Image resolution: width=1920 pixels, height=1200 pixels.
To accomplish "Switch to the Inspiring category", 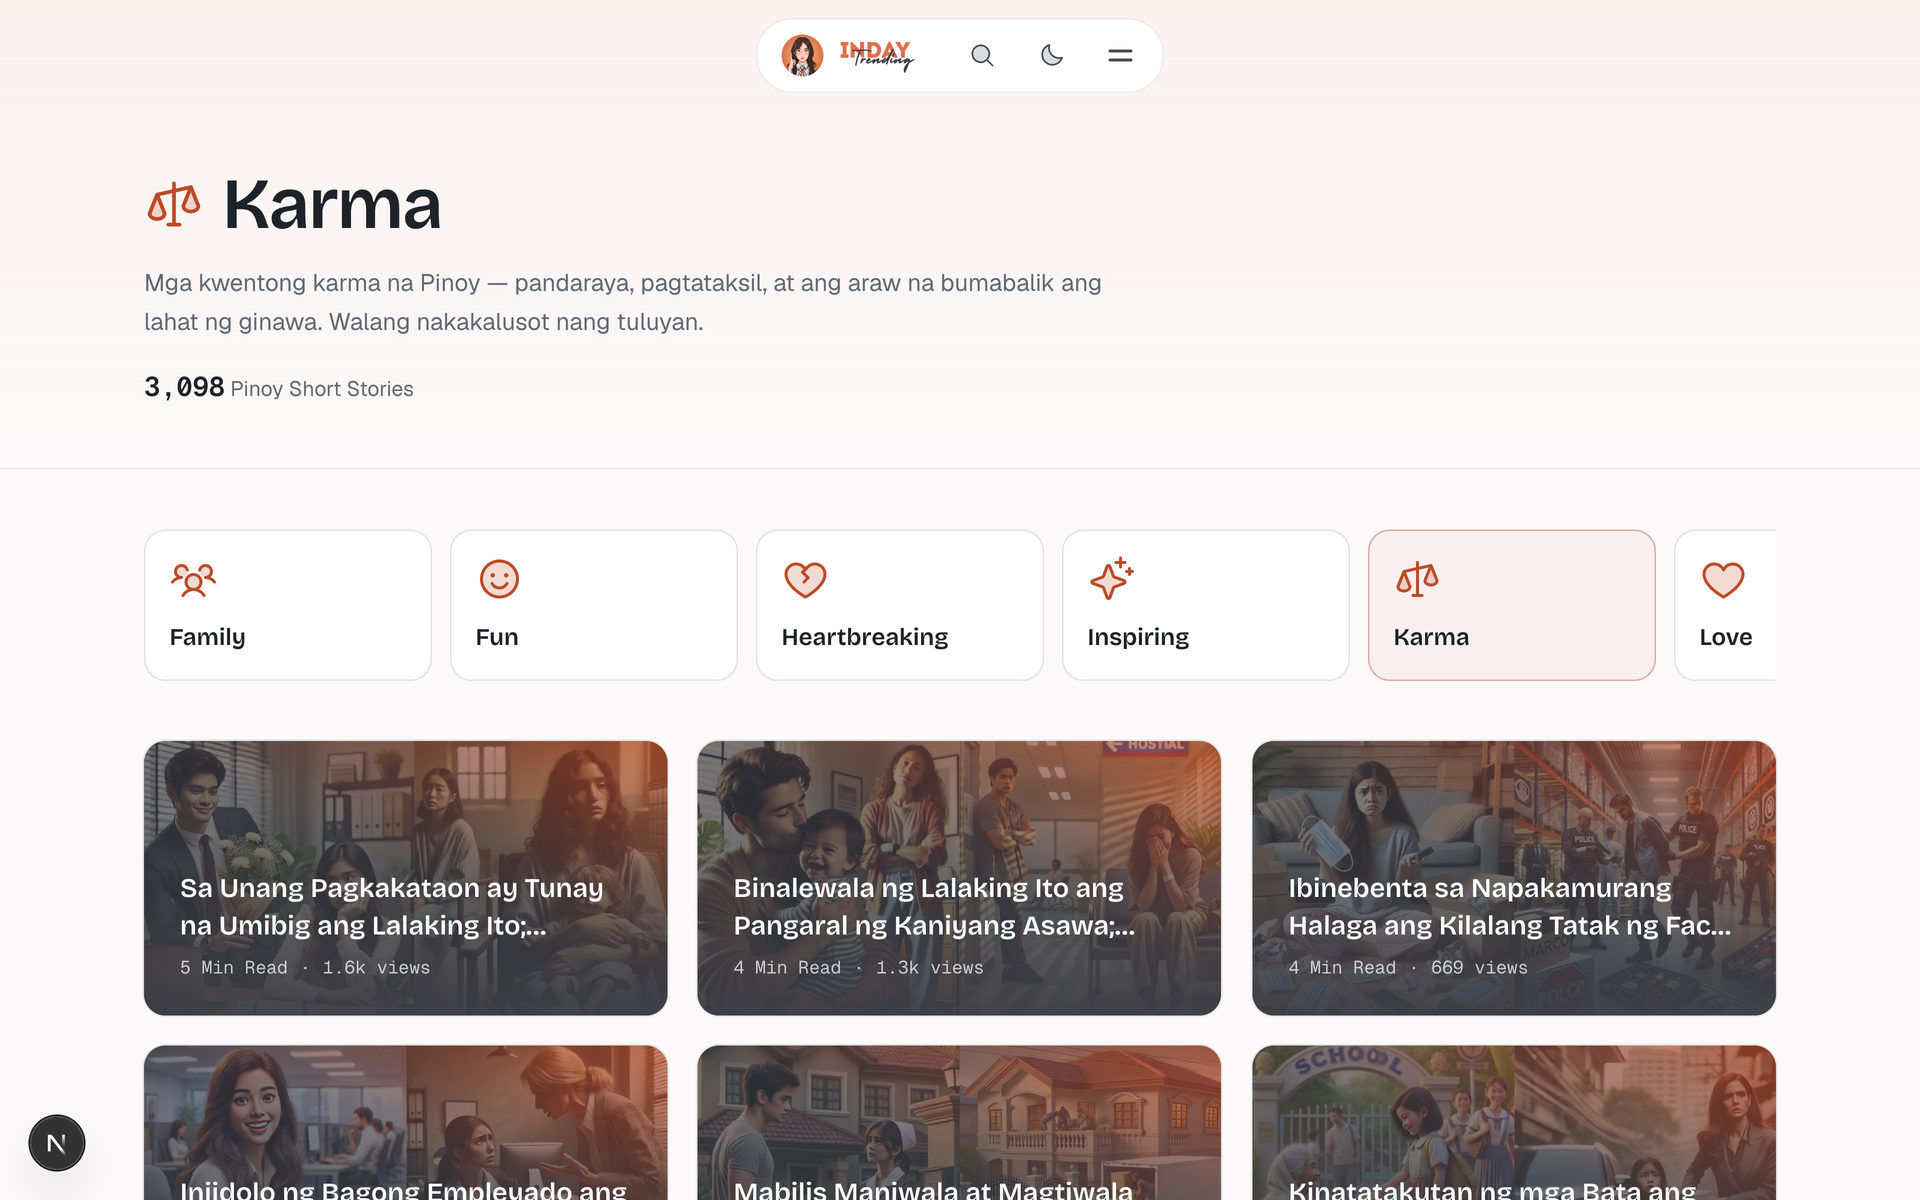I will click(1206, 605).
